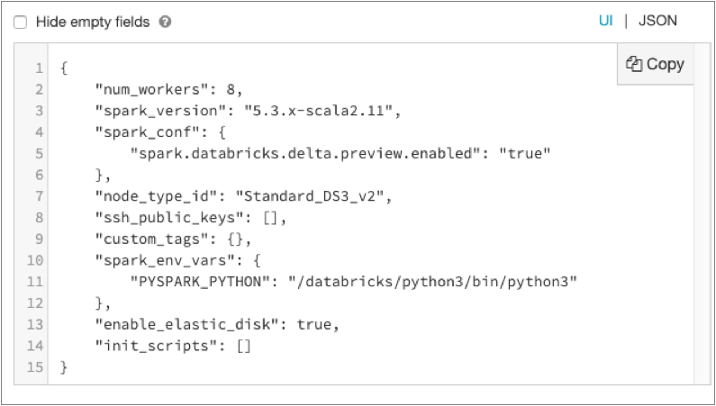
Task: Copy the JSON configuration
Action: click(x=655, y=64)
